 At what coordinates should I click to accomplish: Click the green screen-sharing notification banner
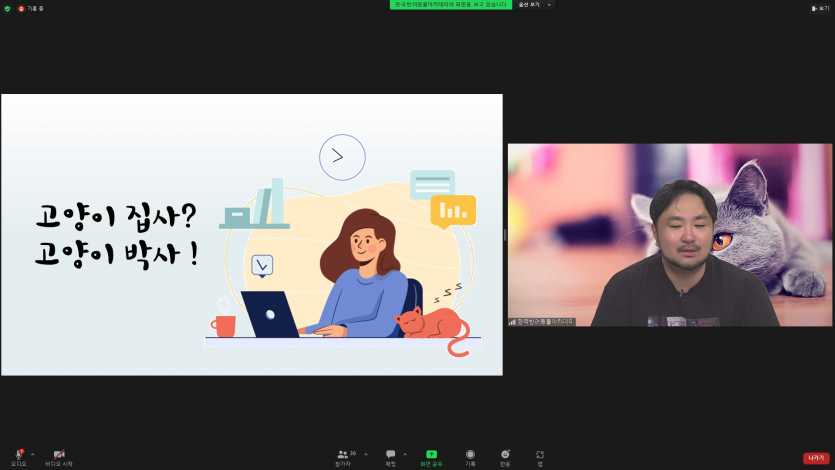tap(451, 5)
